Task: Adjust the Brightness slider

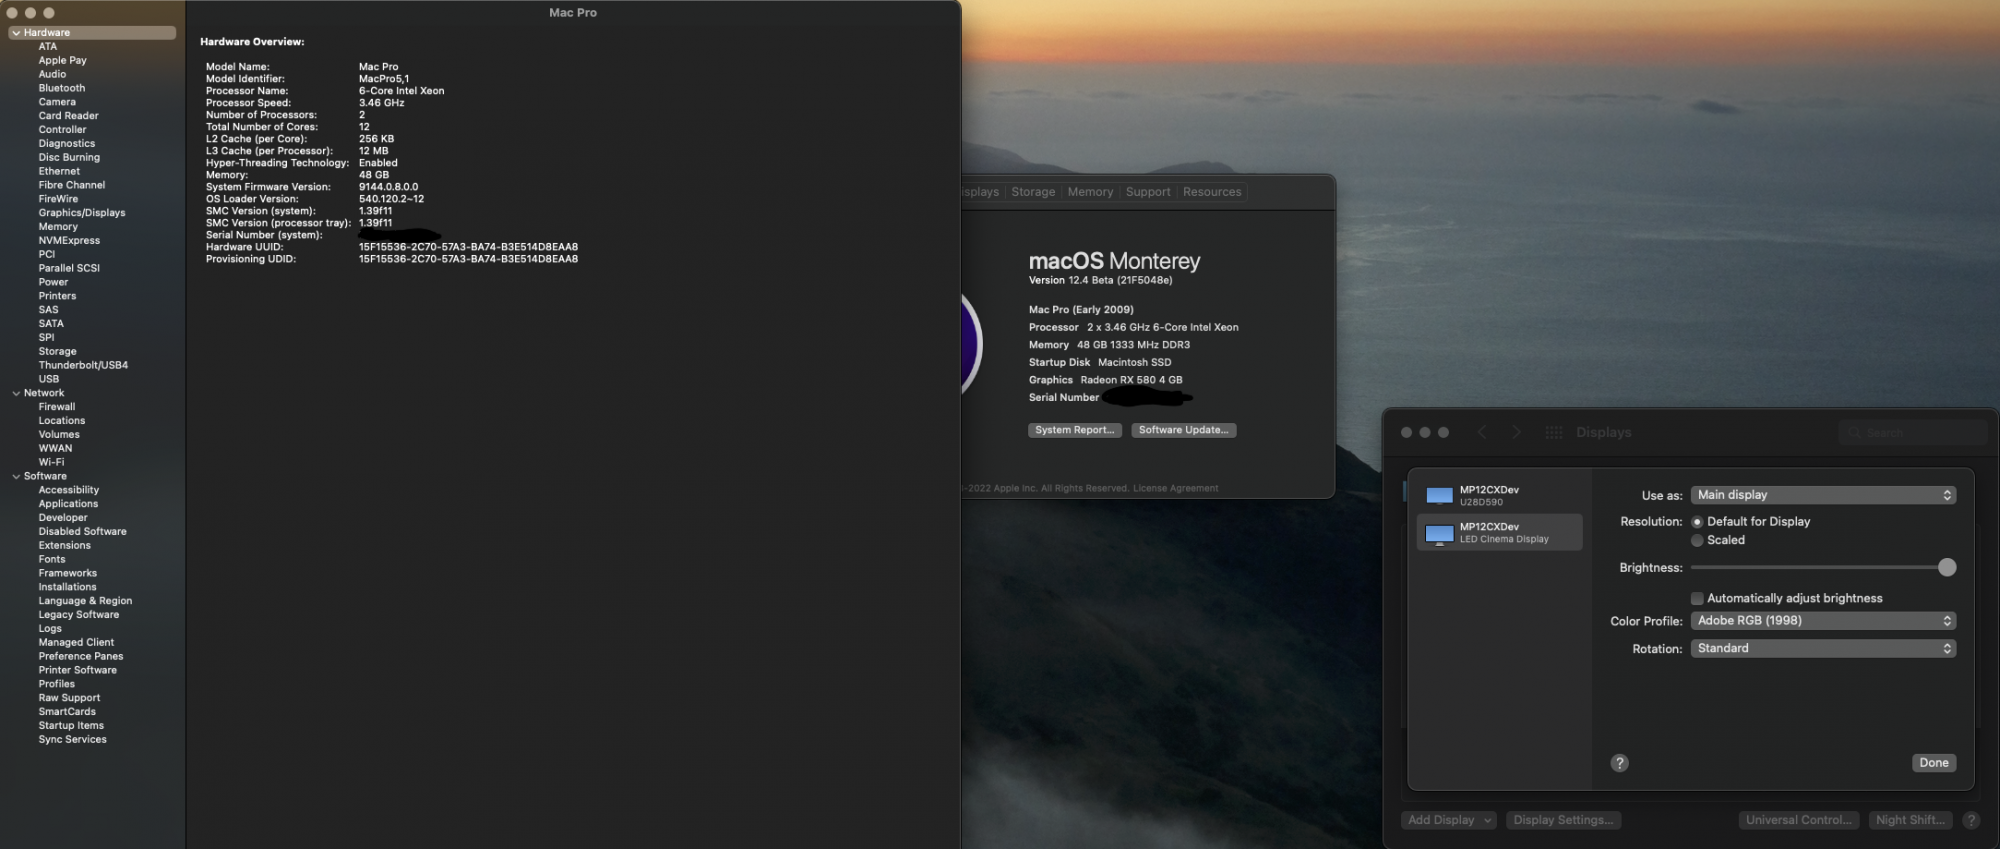Action: (1823, 568)
